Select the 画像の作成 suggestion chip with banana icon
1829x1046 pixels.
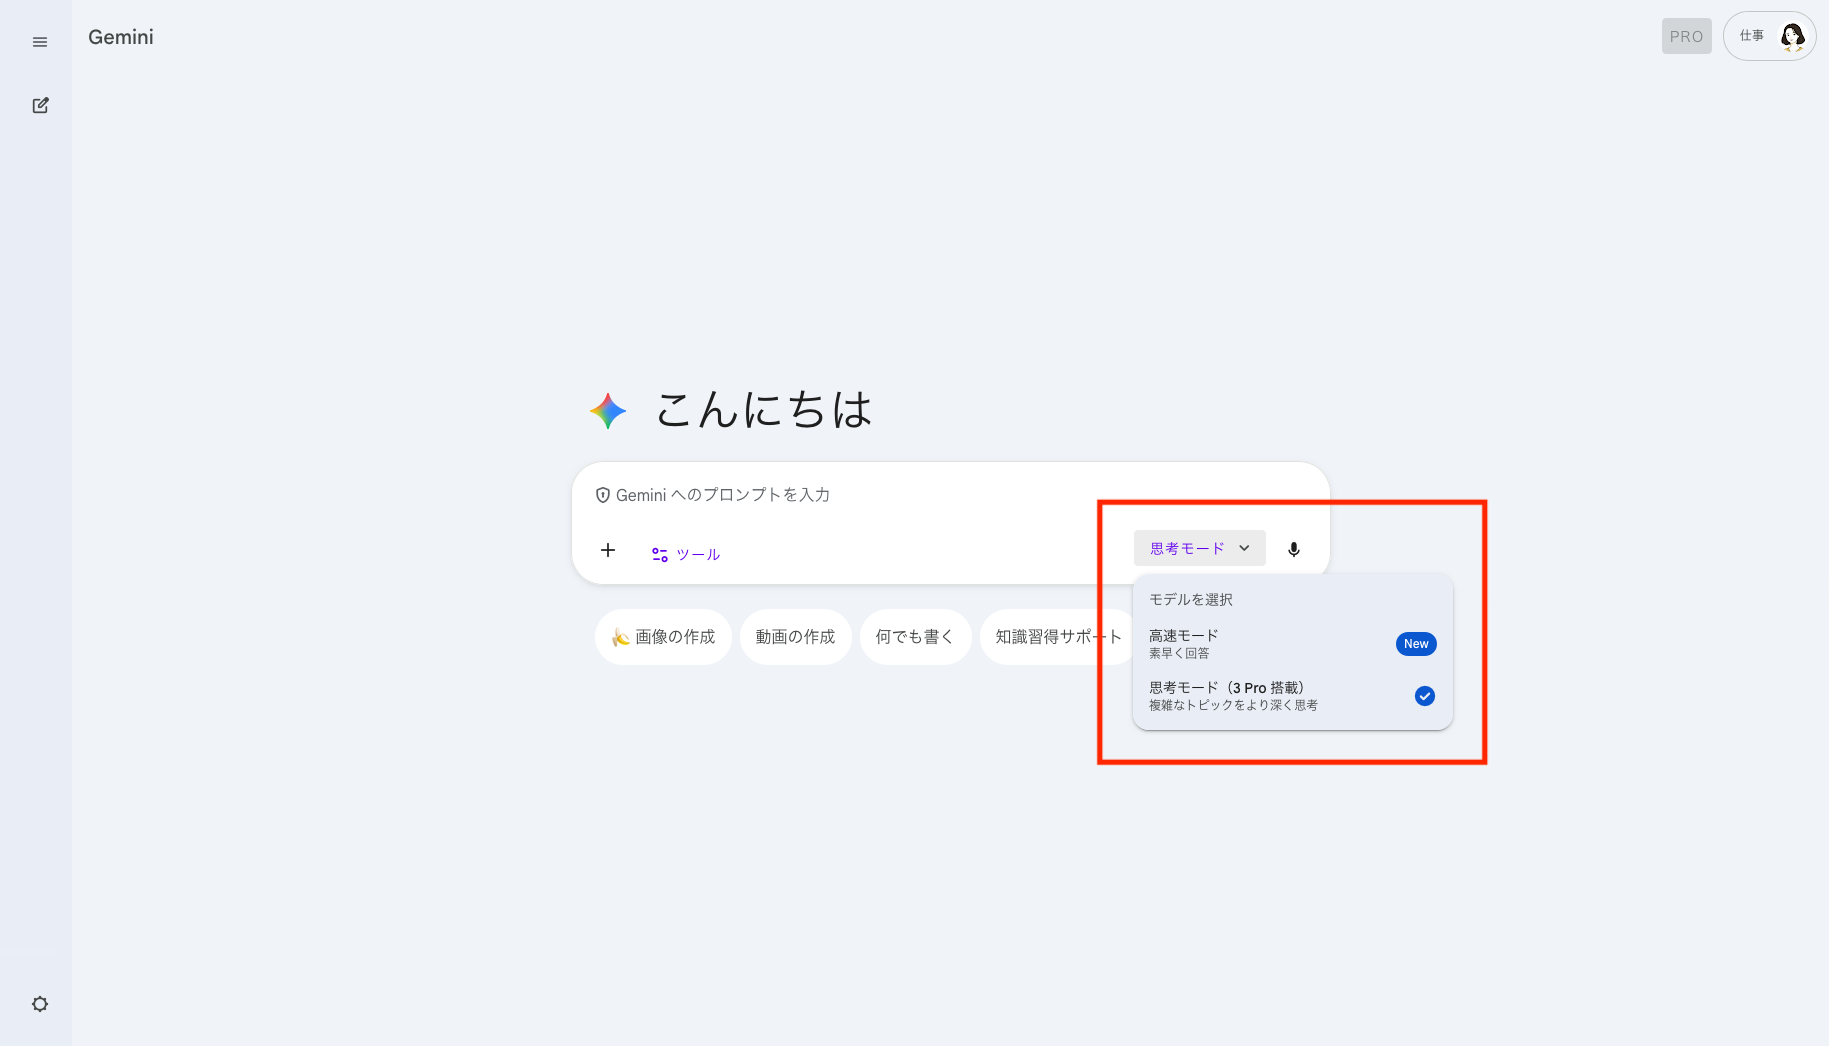tap(663, 637)
